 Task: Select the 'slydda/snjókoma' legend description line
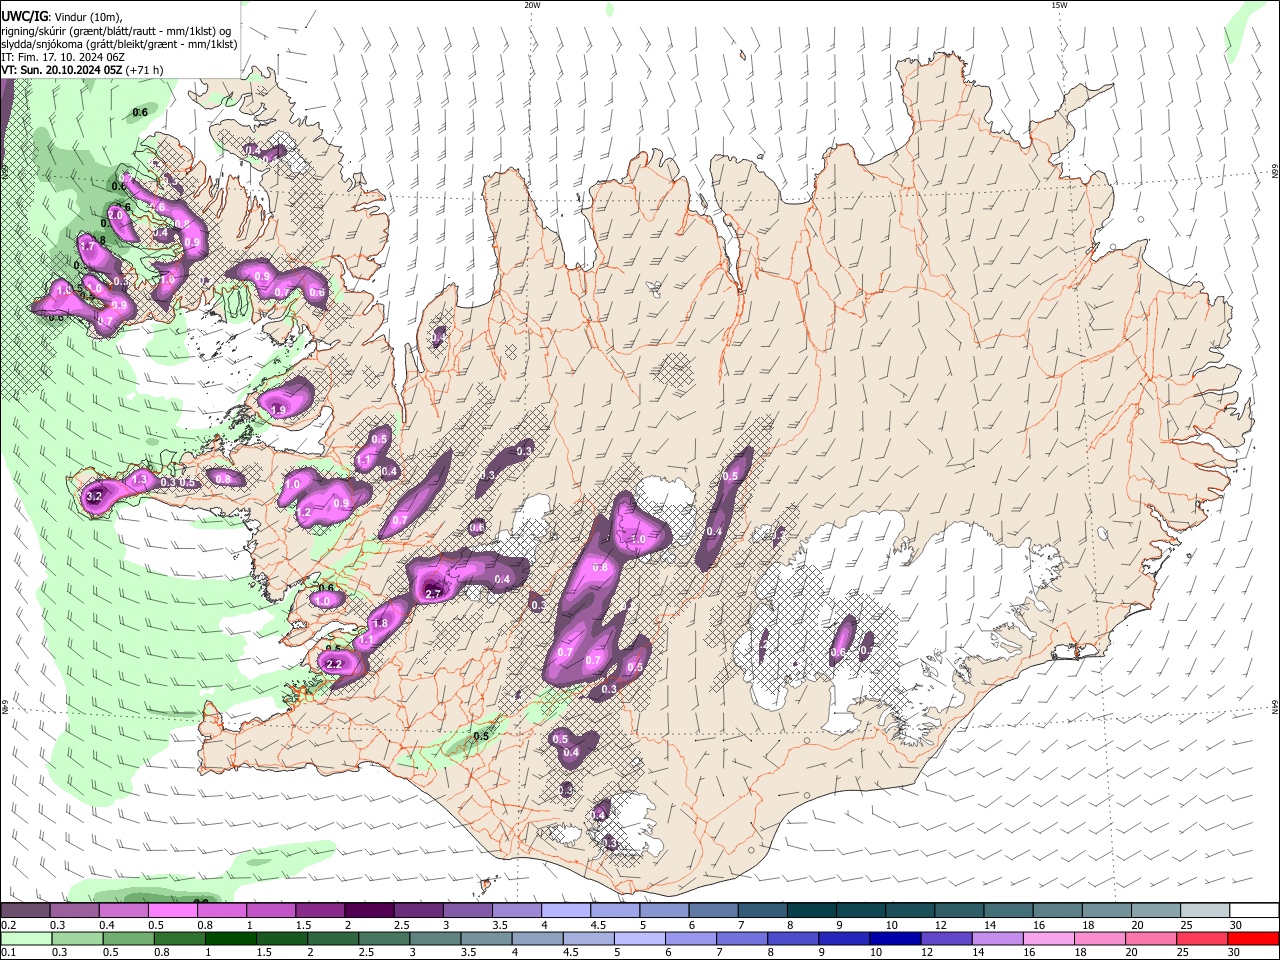[x=119, y=44]
